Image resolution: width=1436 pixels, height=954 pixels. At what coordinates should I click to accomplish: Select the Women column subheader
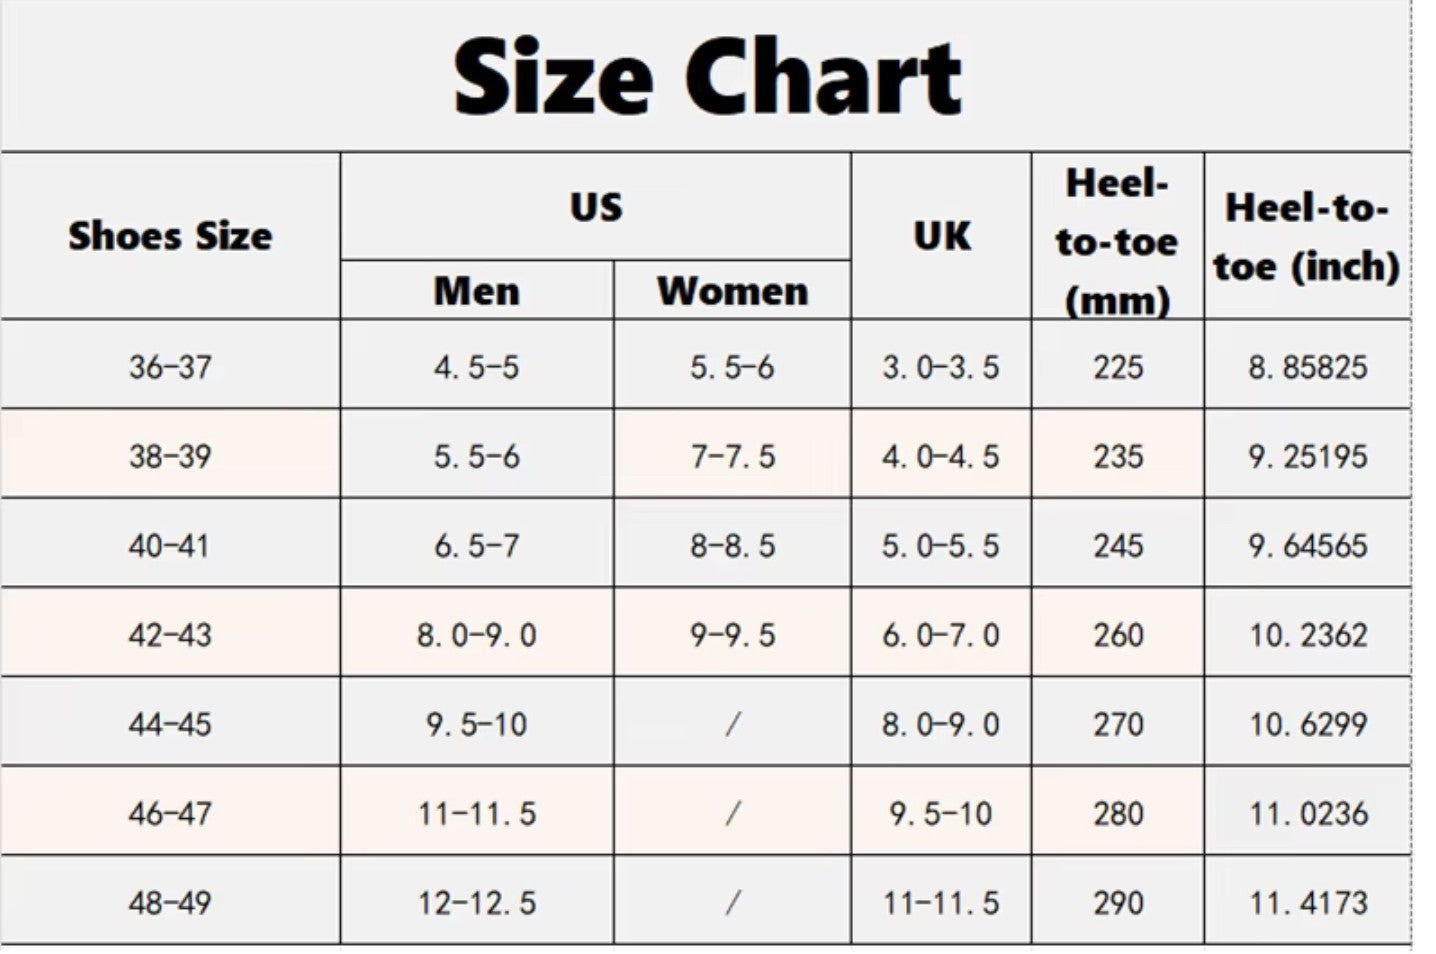[732, 291]
